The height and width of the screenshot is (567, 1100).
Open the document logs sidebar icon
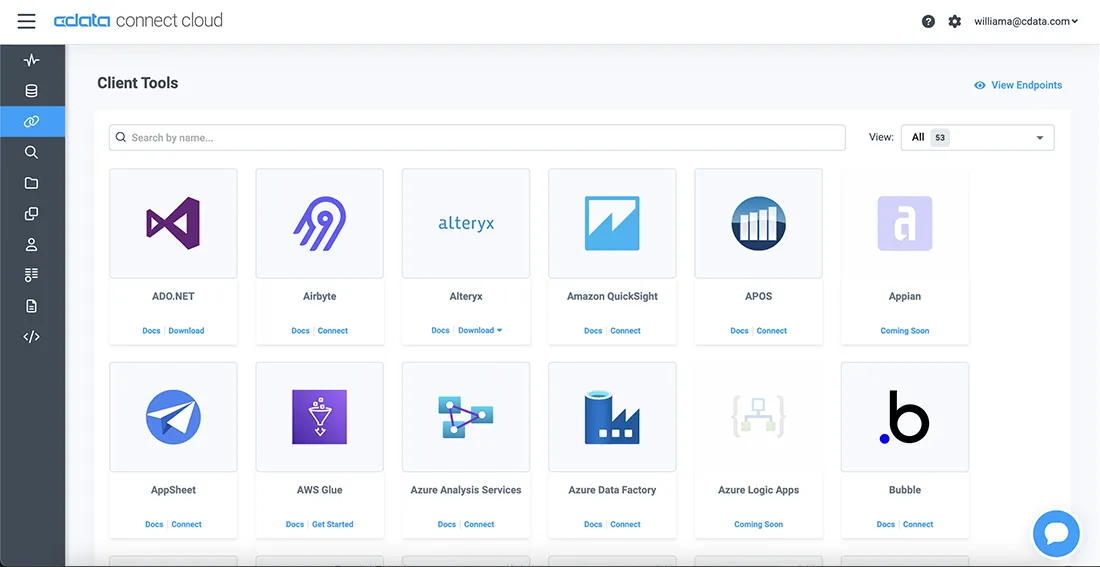pyautogui.click(x=32, y=306)
